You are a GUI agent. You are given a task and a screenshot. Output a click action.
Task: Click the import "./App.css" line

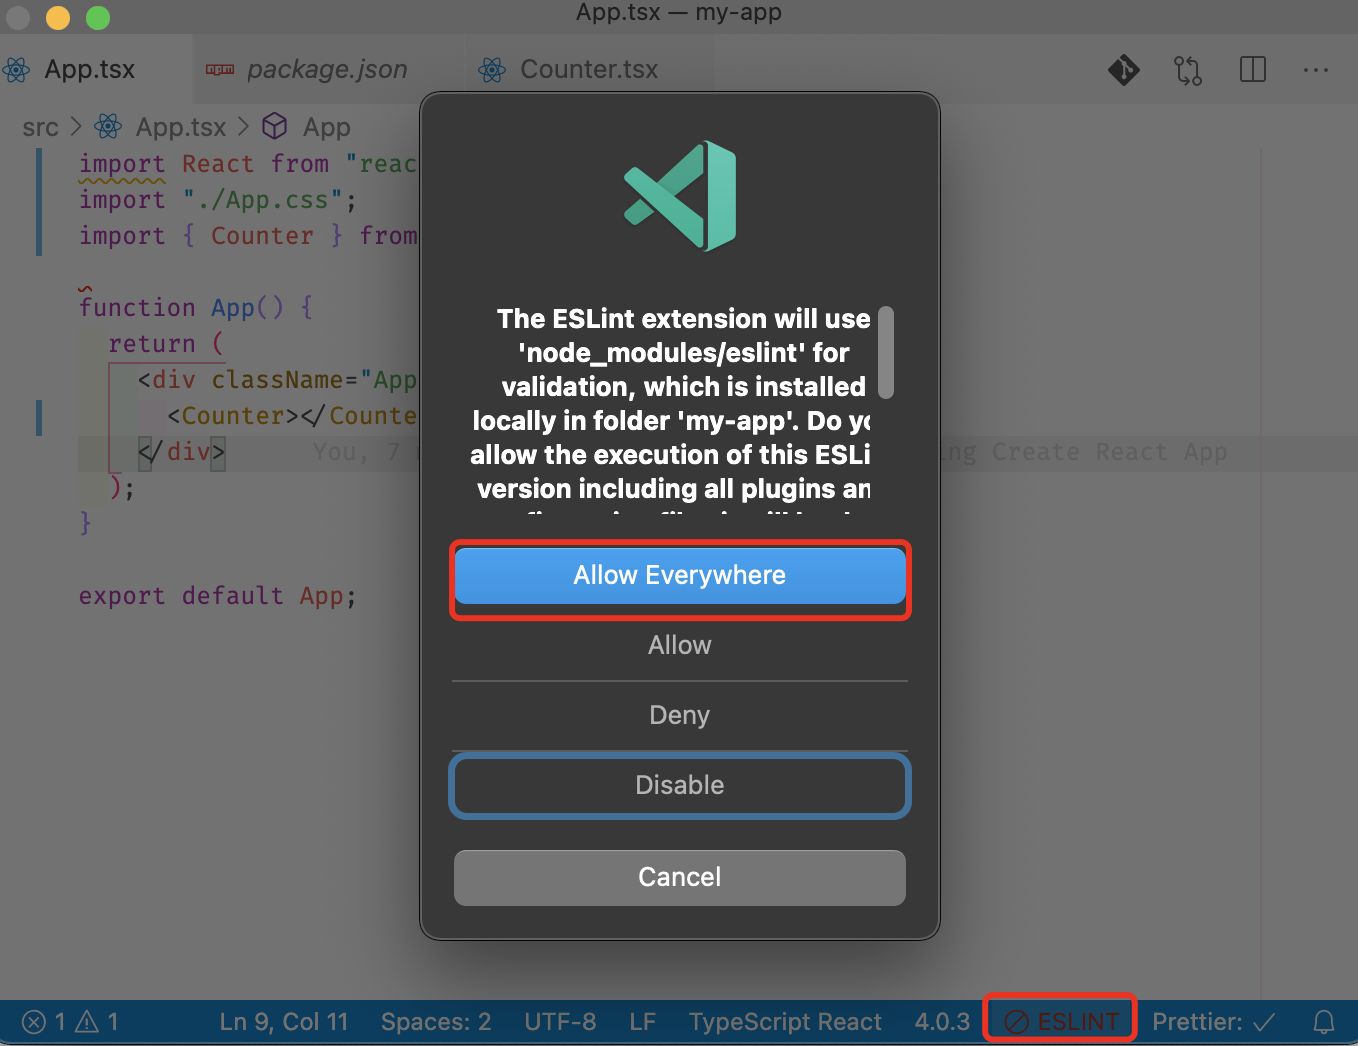click(217, 200)
